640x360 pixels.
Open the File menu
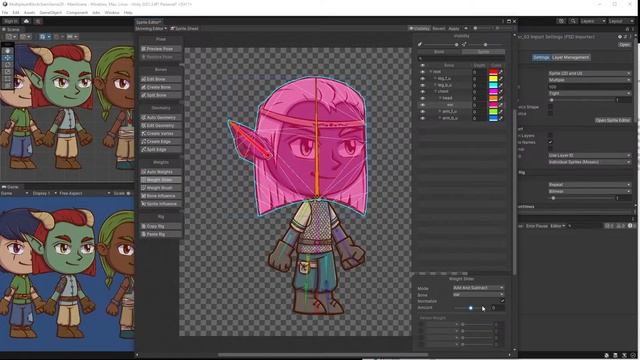(5, 13)
